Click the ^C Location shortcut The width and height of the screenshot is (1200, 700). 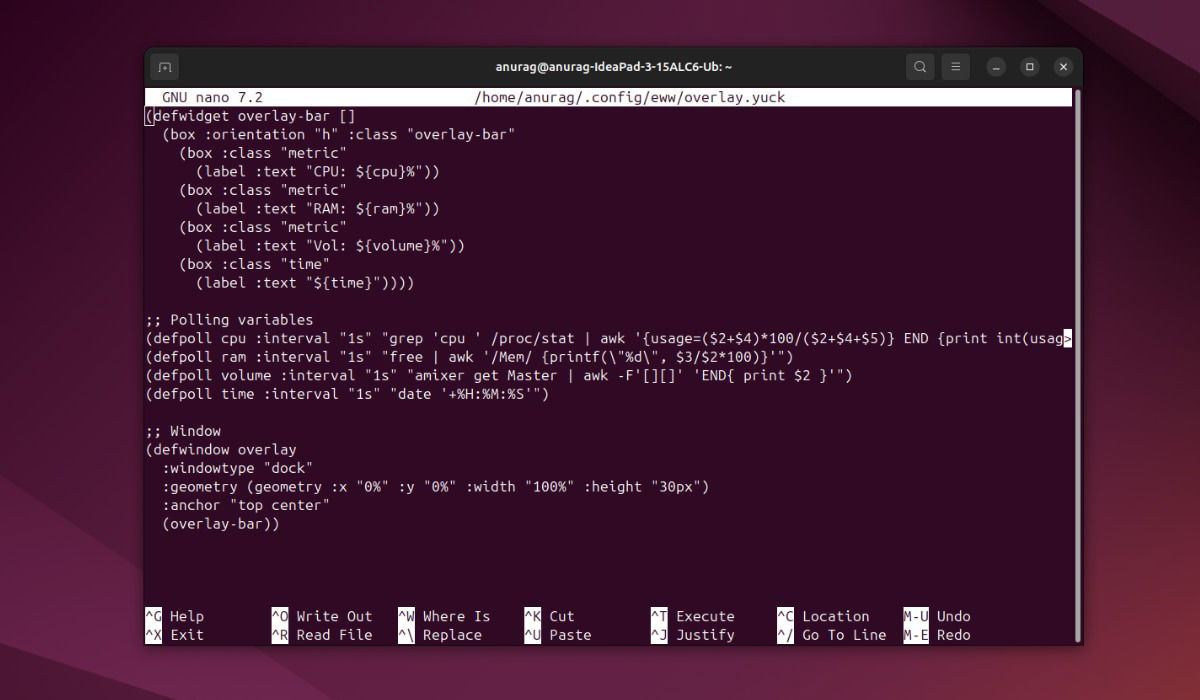coord(823,616)
